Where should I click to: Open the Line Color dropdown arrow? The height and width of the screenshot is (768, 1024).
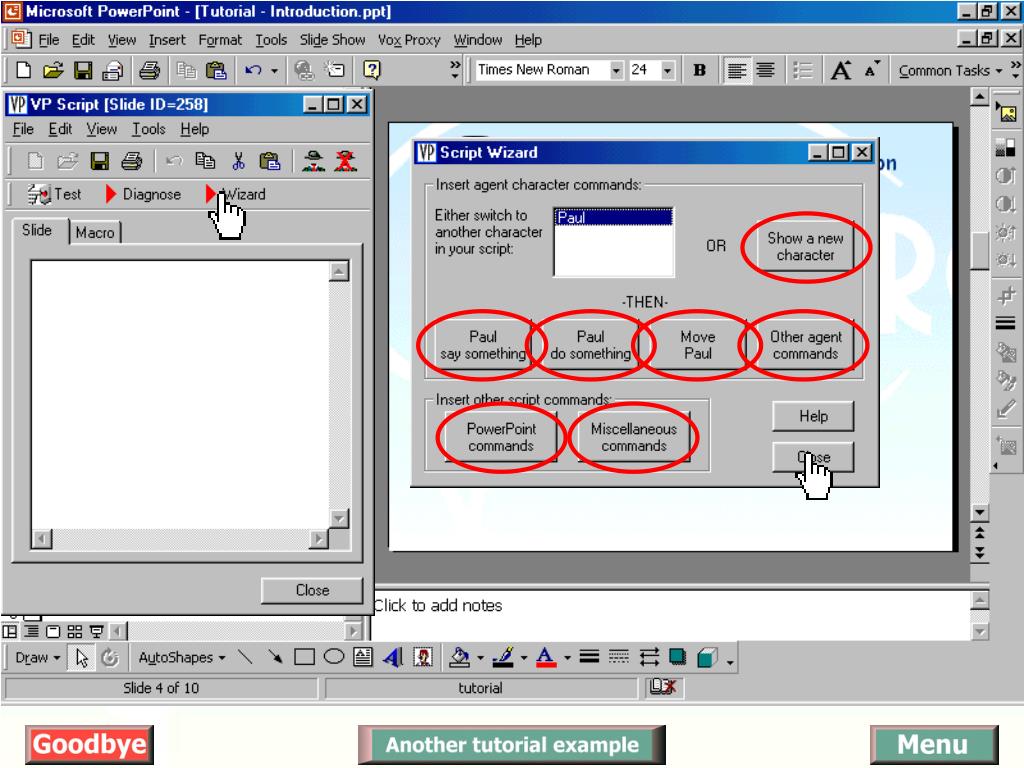click(x=524, y=658)
